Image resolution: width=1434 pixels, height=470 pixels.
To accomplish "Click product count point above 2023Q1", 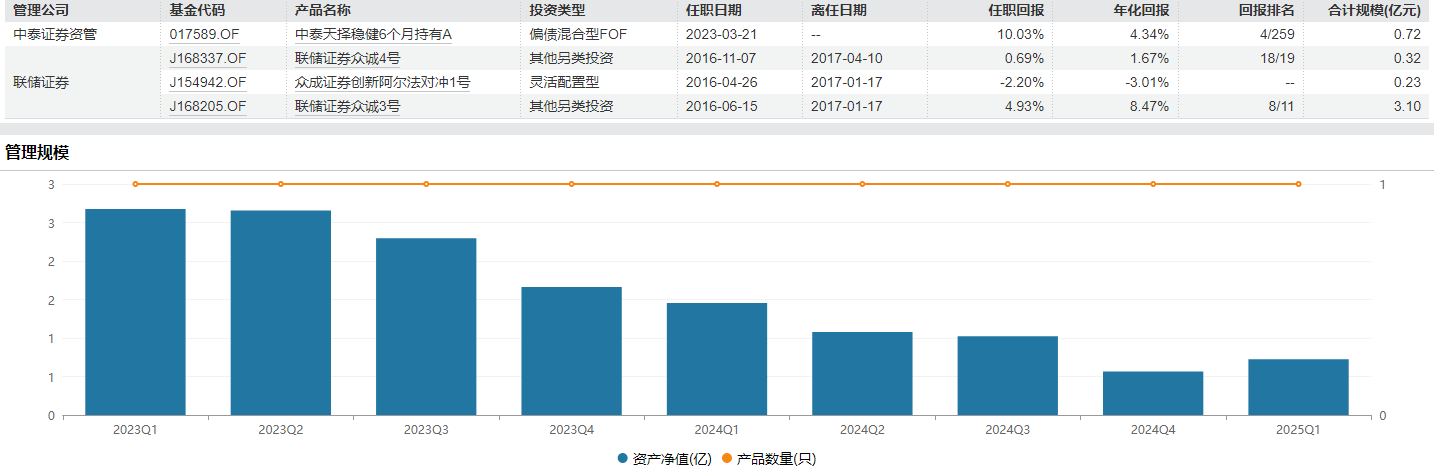I will coord(135,184).
